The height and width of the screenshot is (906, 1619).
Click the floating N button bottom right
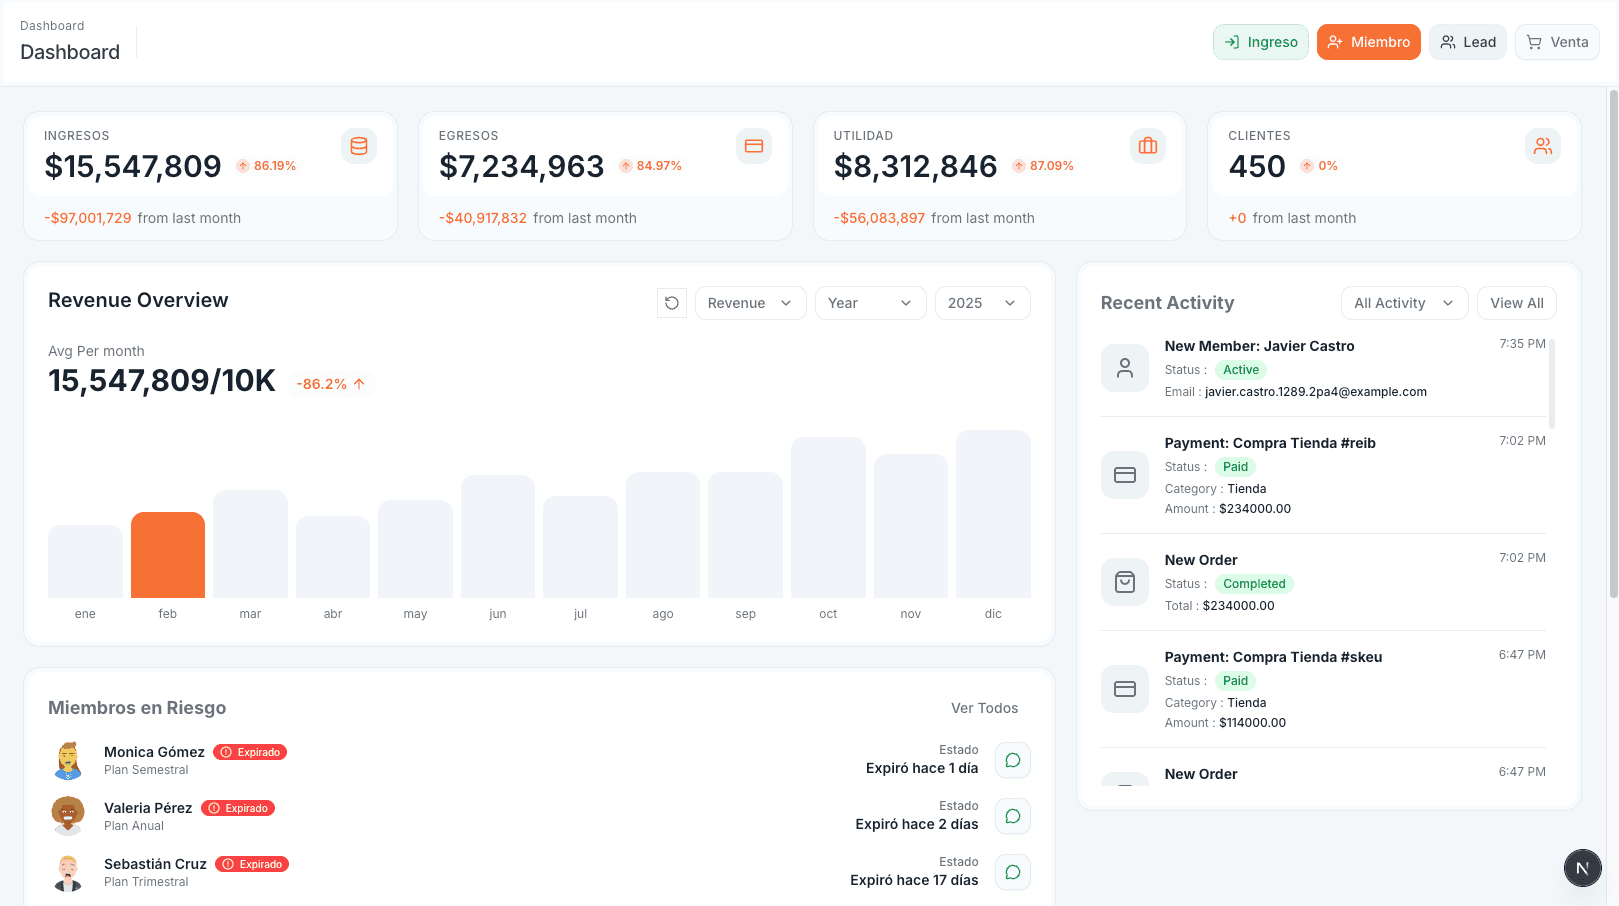1582,868
